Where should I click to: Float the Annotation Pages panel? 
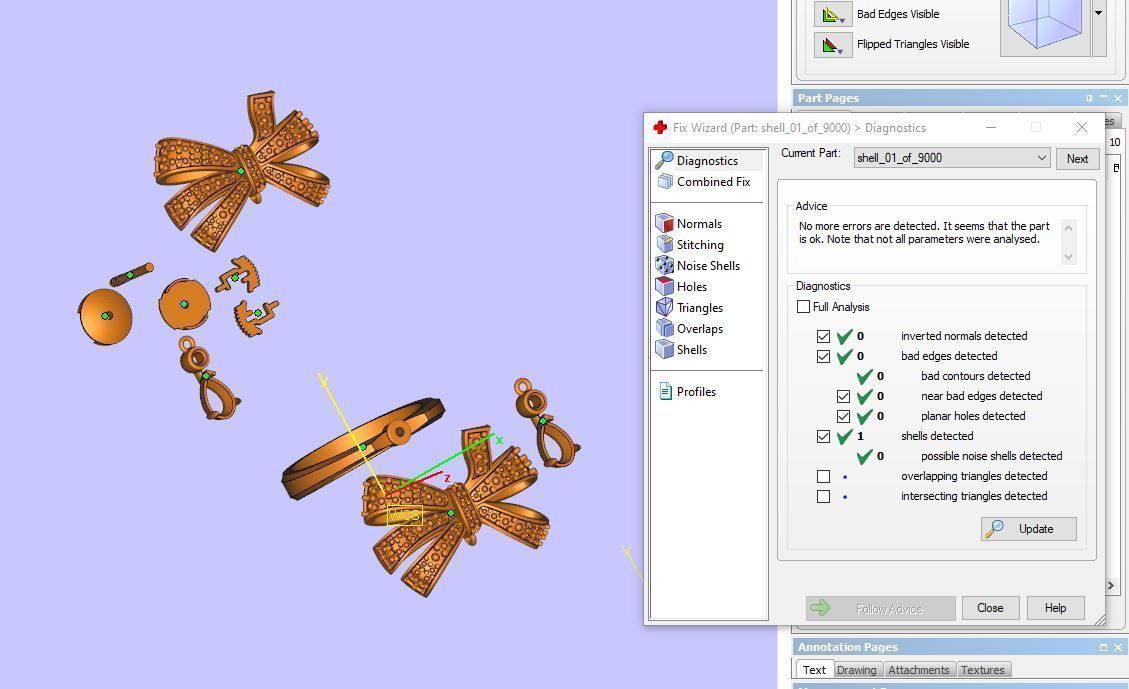1103,647
